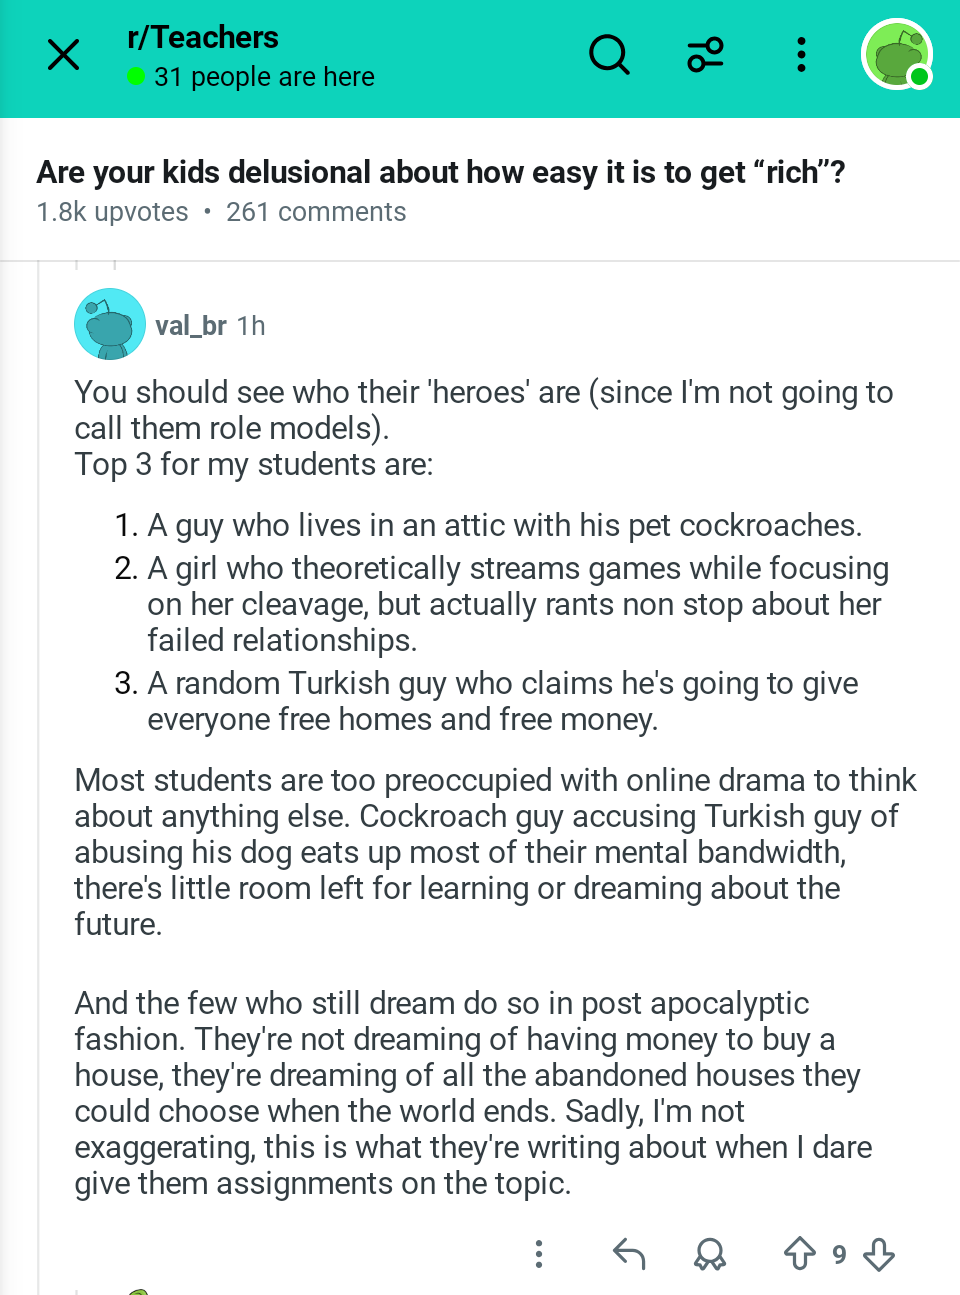Tap the comment vote score number 9

click(x=839, y=1254)
